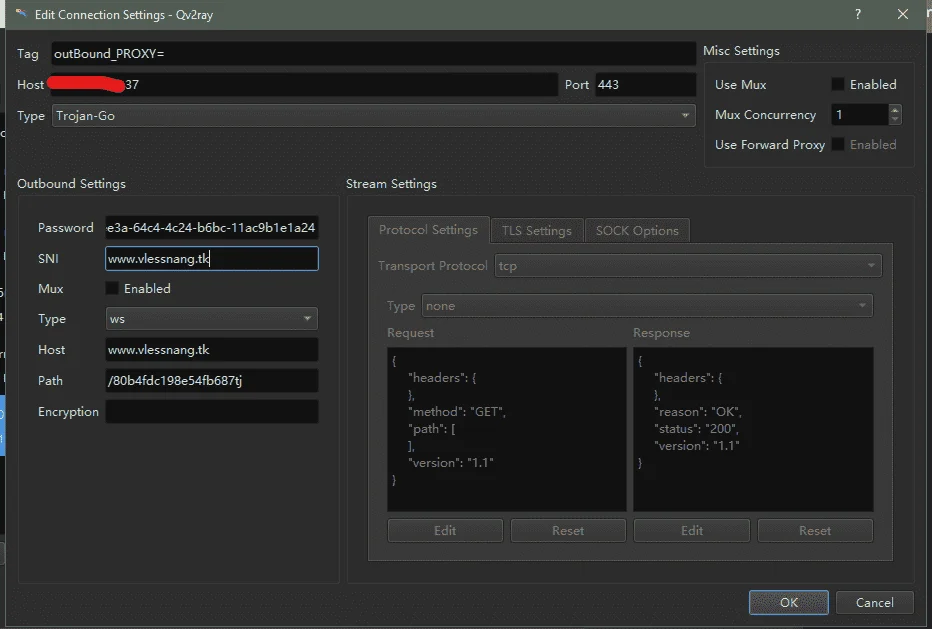Switch to the SOCK Options tab
This screenshot has width=932, height=629.
[637, 231]
